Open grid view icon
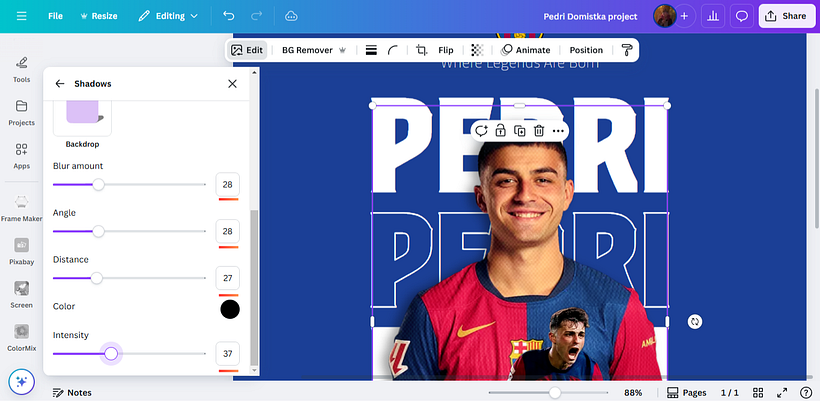 click(757, 393)
